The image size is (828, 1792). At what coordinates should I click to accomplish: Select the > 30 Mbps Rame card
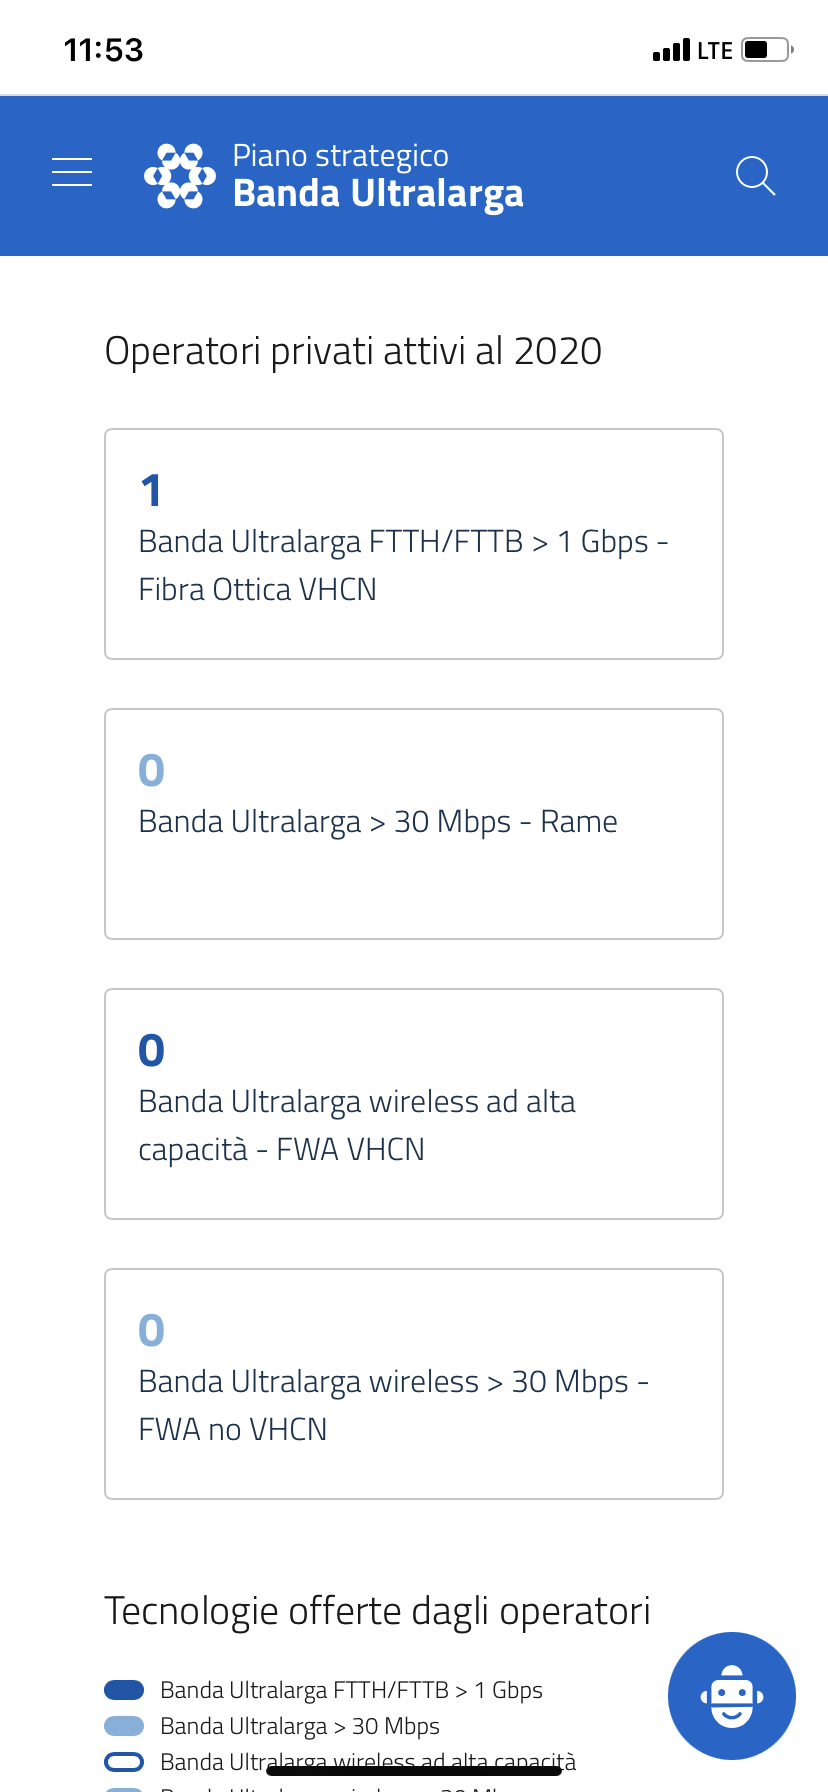414,824
